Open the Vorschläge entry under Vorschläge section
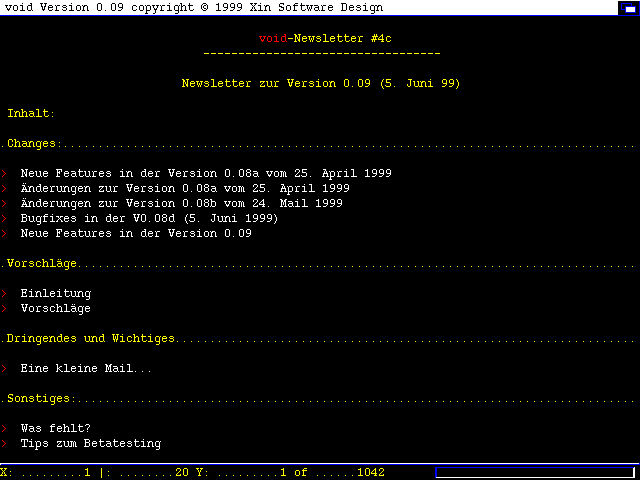Screen dimensions: 640x480 [x=55, y=308]
